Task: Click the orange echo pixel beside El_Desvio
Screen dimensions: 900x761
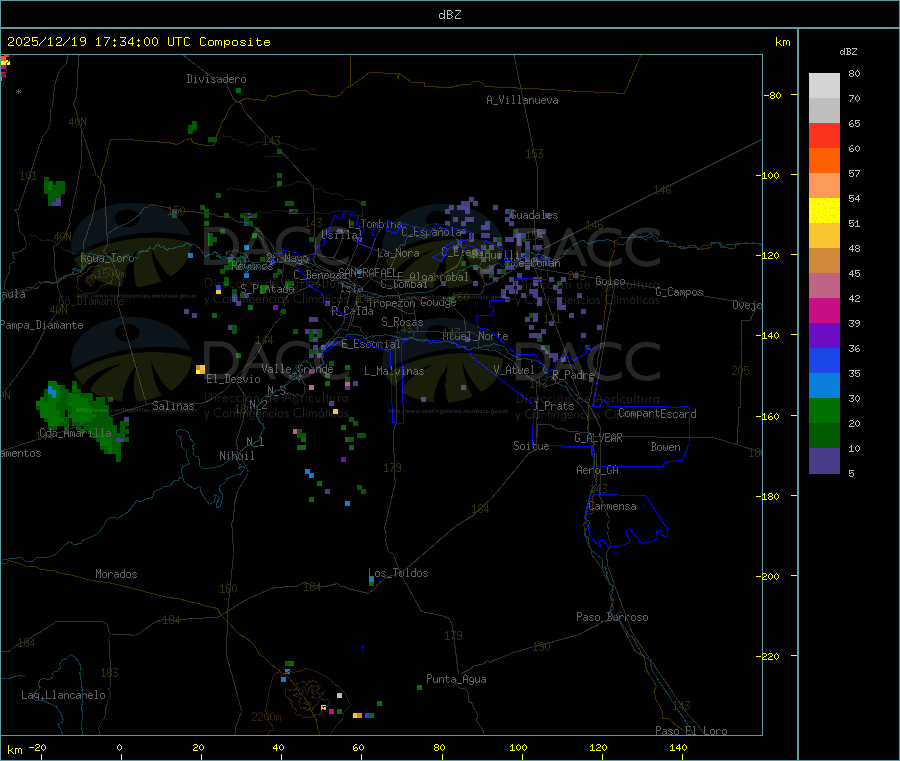Action: pyautogui.click(x=201, y=369)
